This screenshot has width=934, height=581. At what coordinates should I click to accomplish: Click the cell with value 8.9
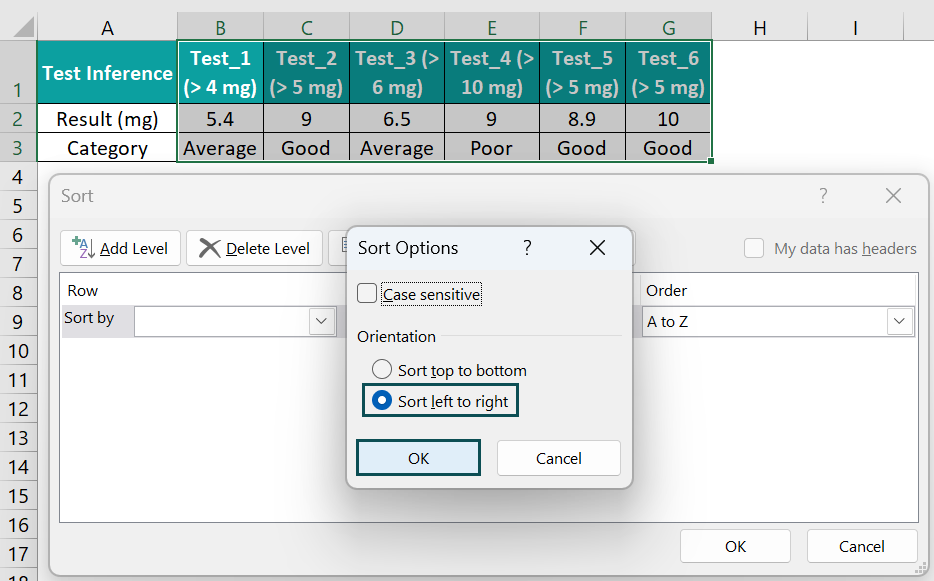point(583,119)
